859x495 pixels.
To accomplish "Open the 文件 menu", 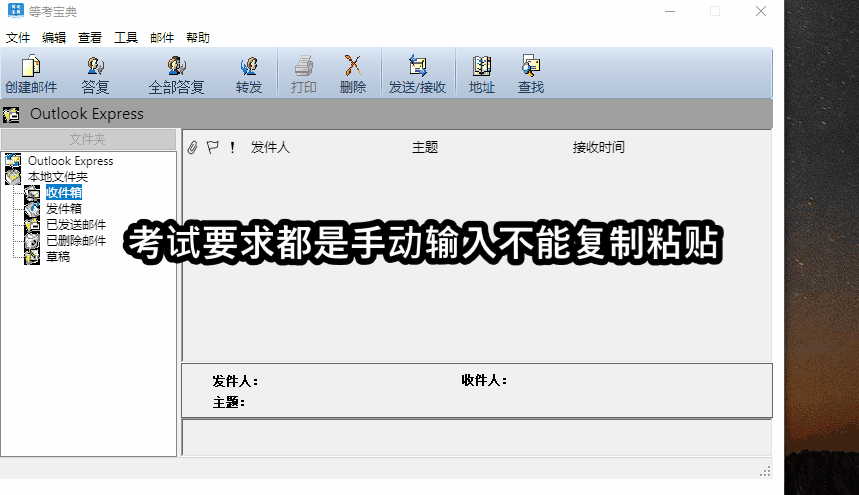I will click(18, 38).
